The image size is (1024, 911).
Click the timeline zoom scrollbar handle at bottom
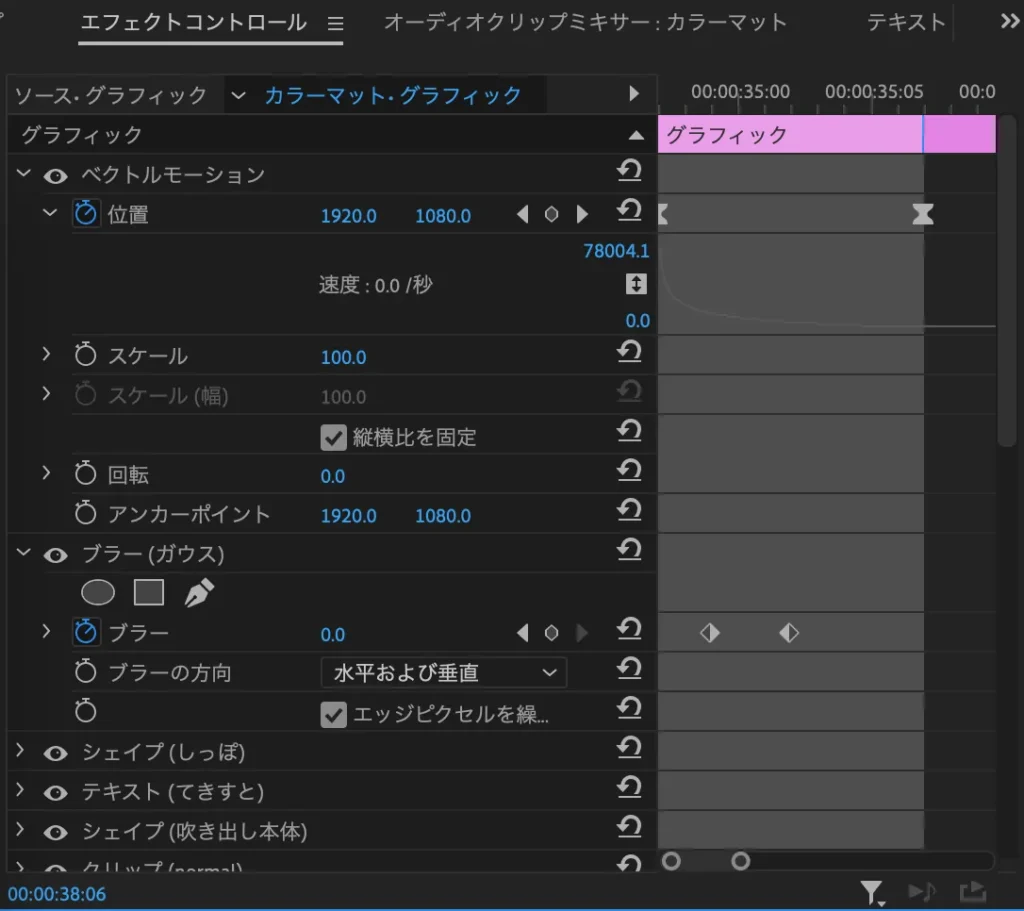(x=740, y=860)
